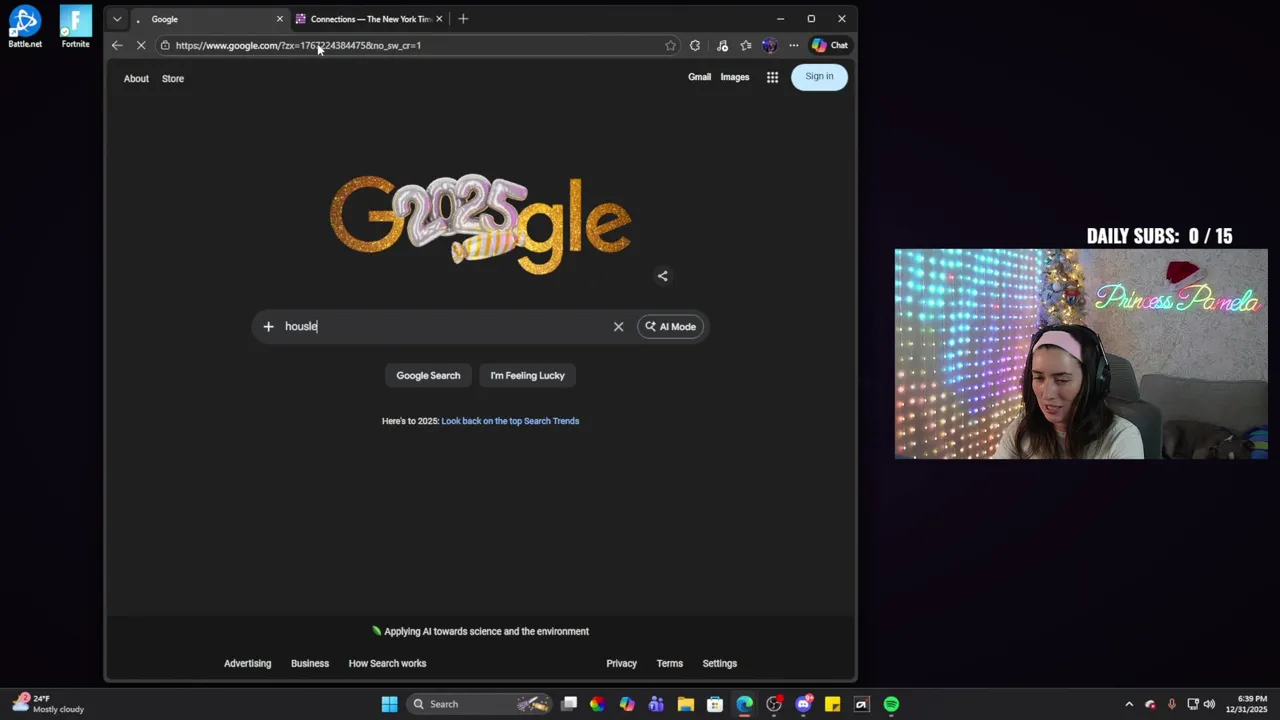The width and height of the screenshot is (1280, 720).
Task: Click the browser back arrow
Action: pyautogui.click(x=117, y=45)
